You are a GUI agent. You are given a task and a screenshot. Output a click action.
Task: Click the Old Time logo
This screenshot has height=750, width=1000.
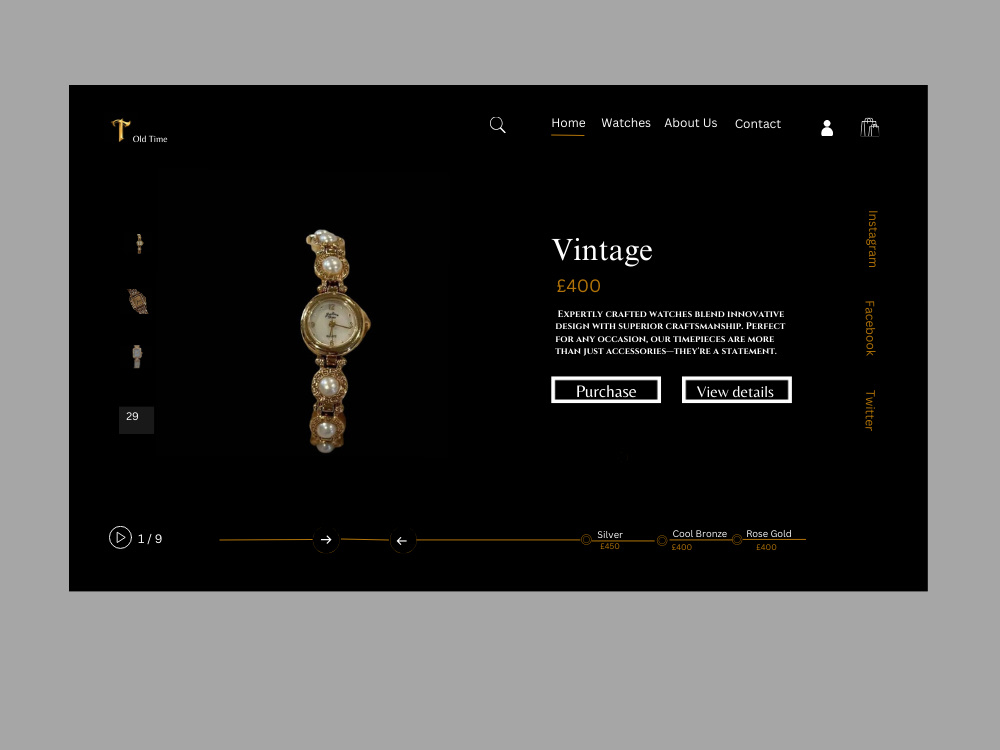pyautogui.click(x=139, y=131)
